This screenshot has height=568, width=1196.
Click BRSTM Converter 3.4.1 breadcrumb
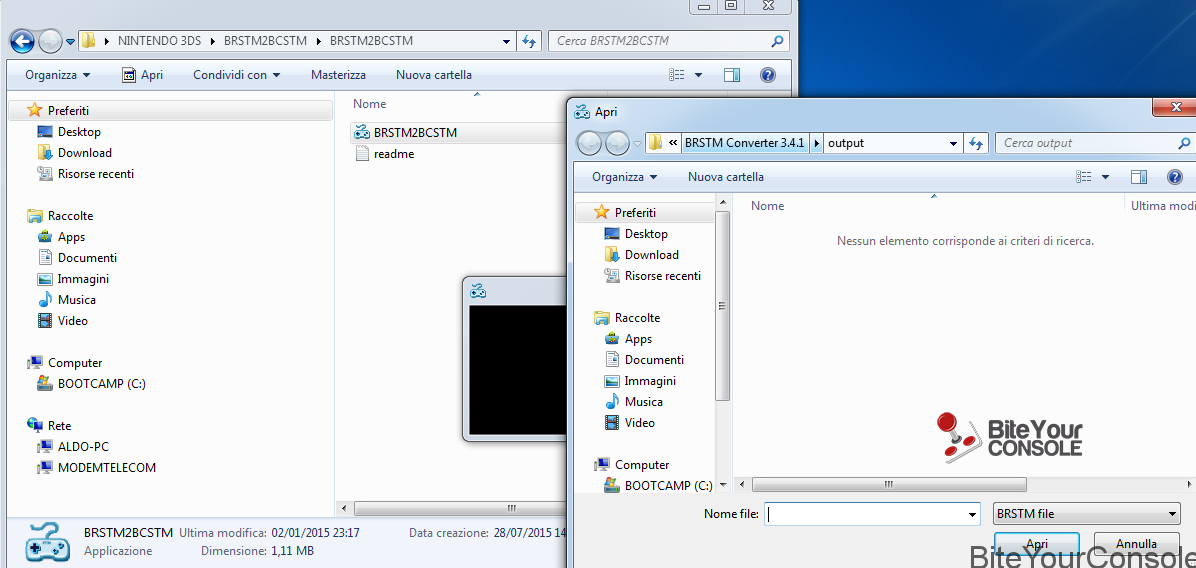744,143
